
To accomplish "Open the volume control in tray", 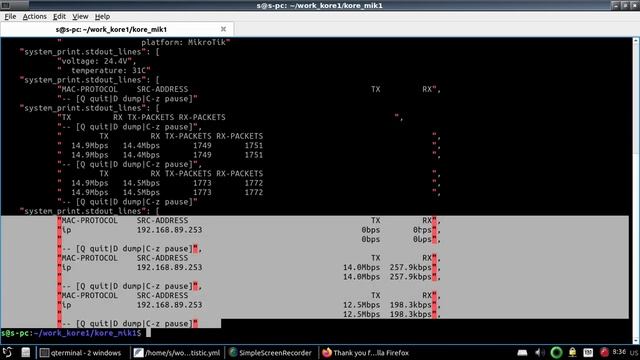I will tap(540, 352).
